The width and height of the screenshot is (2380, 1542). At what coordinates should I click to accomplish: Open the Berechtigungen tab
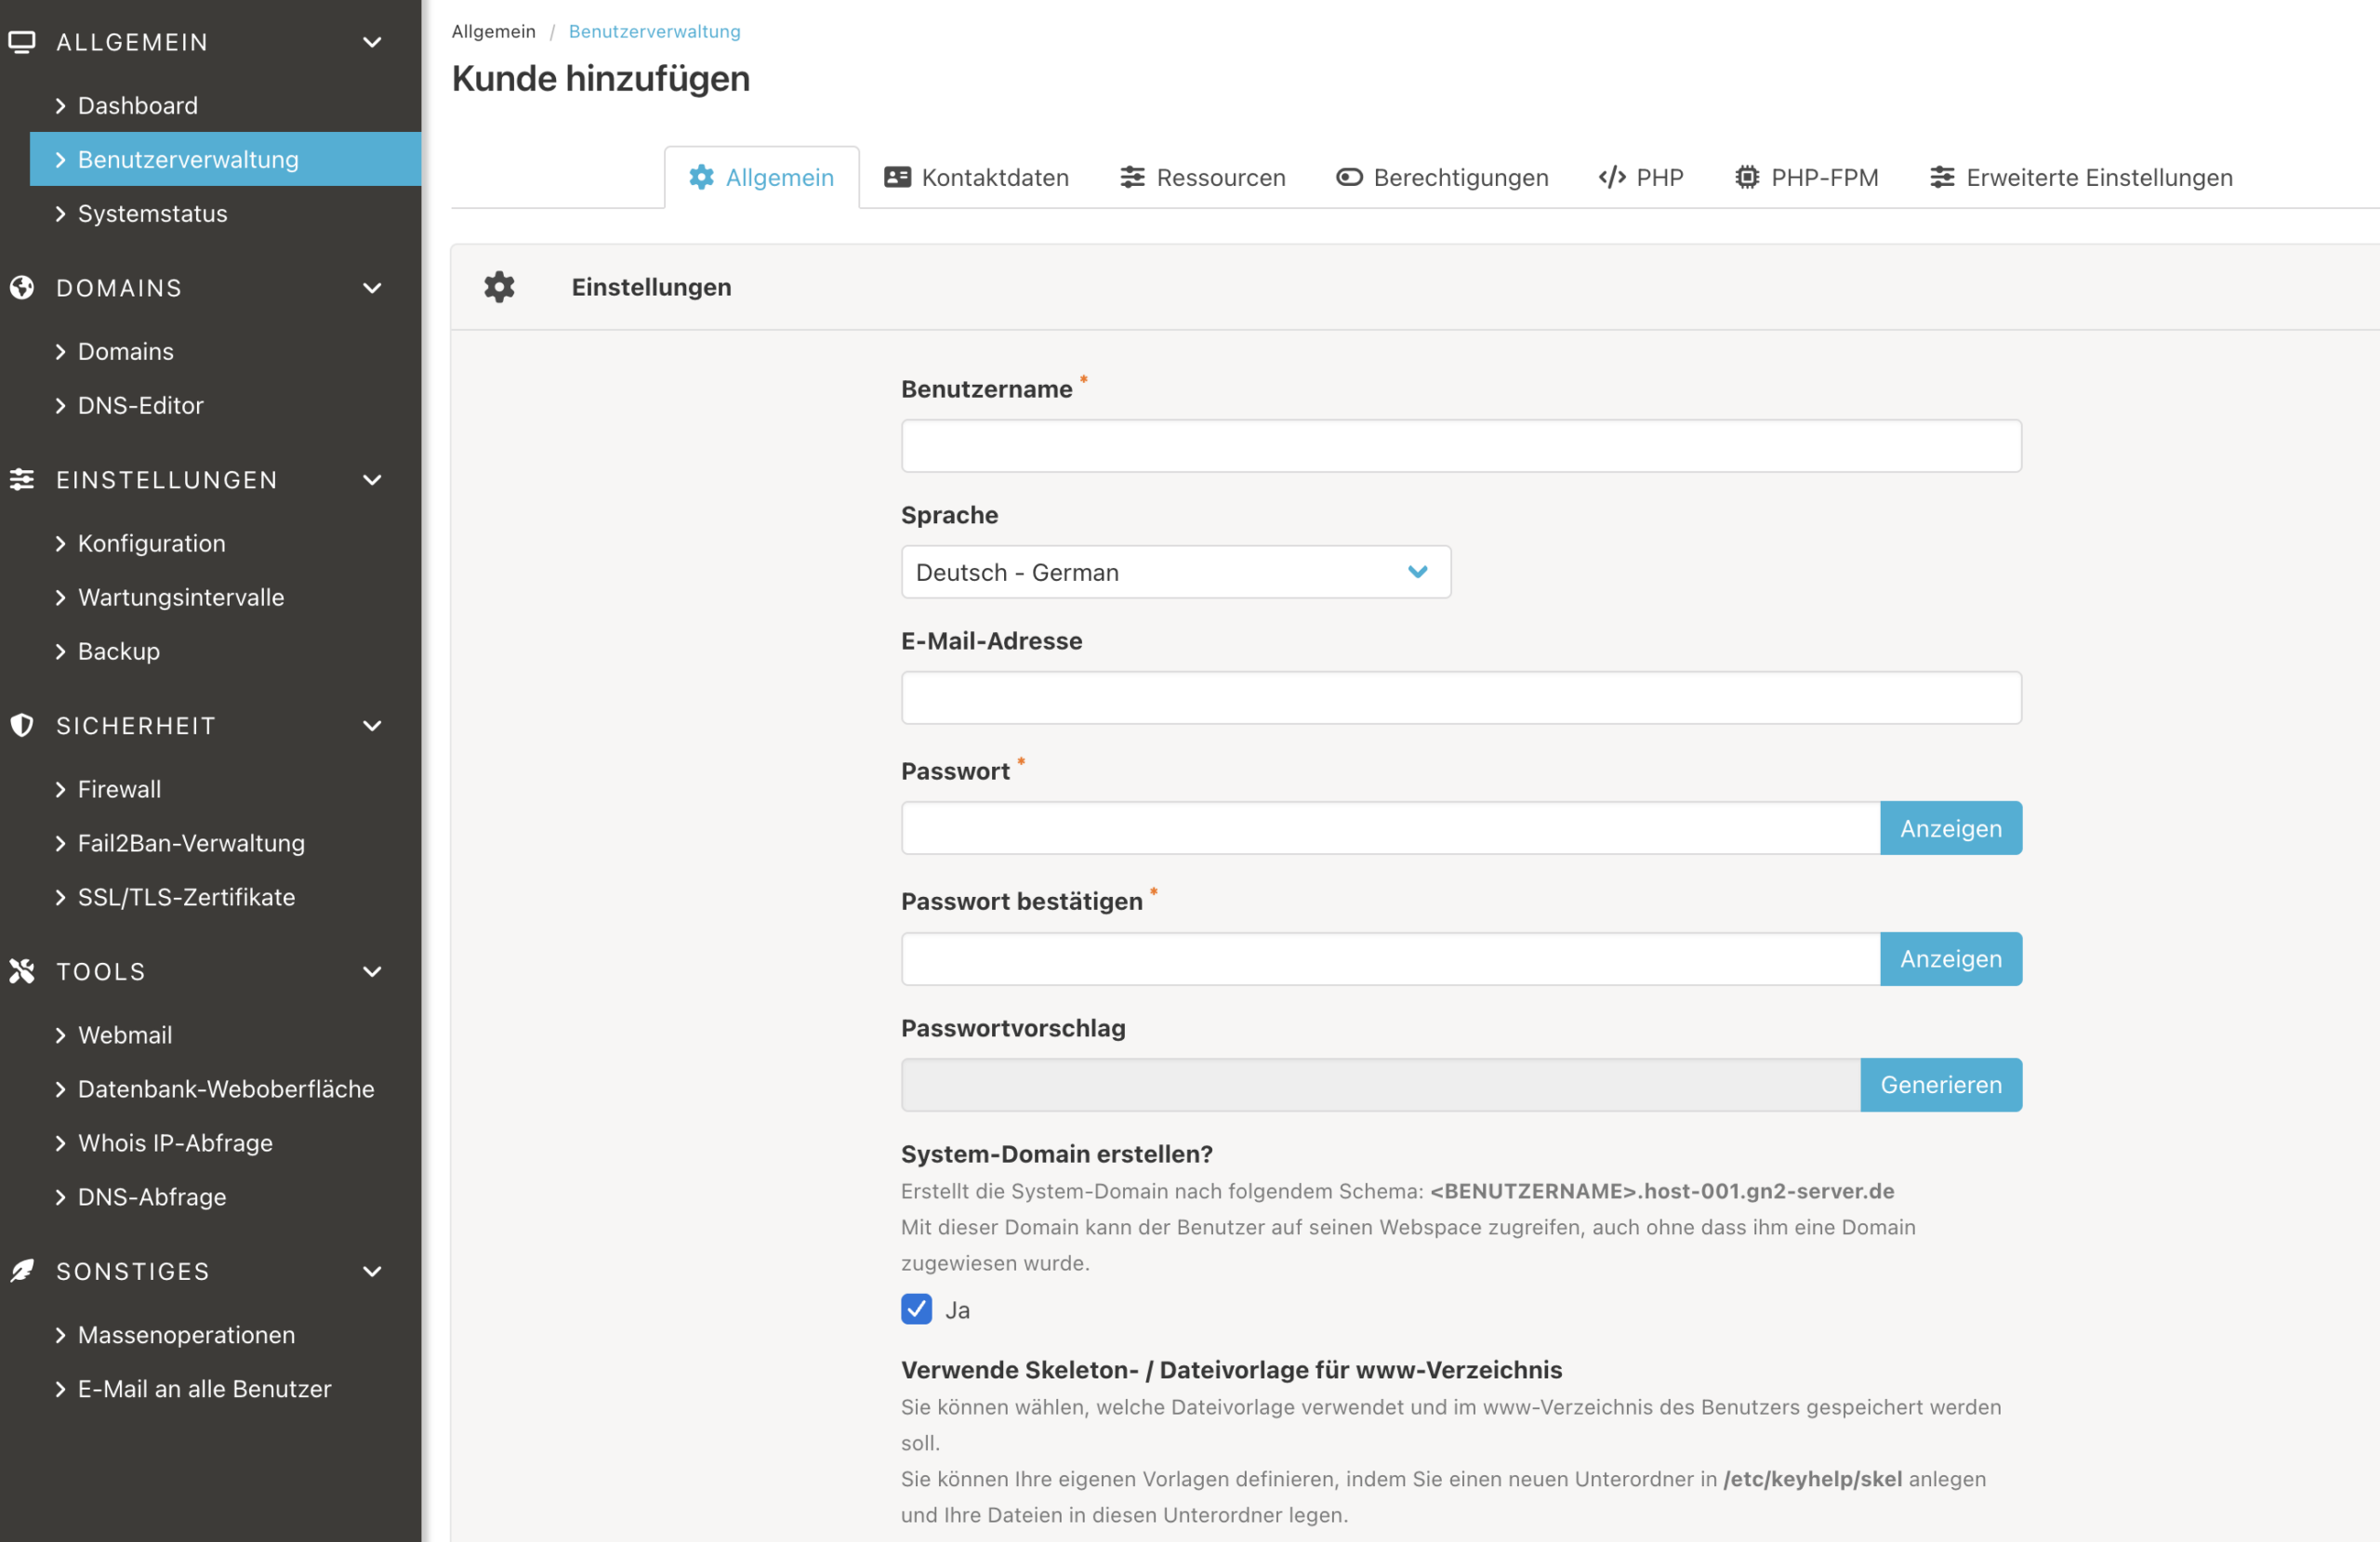point(1442,177)
